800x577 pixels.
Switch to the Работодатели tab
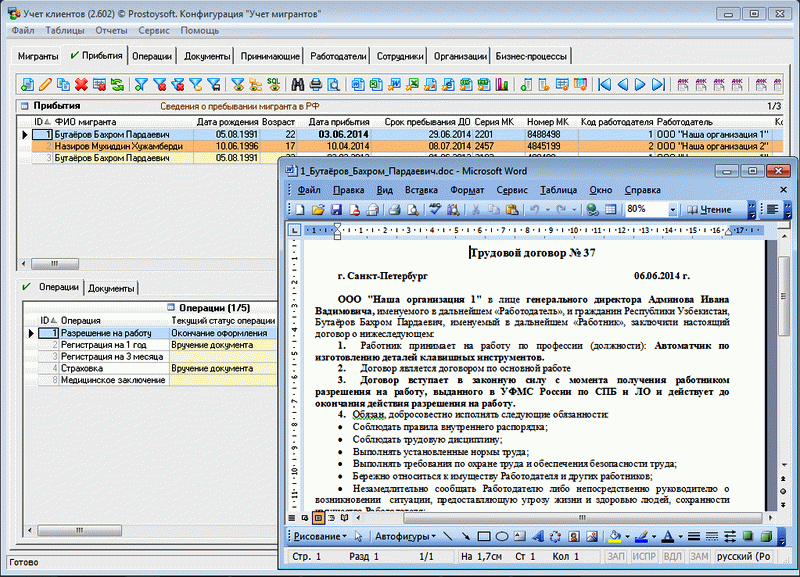coord(340,58)
